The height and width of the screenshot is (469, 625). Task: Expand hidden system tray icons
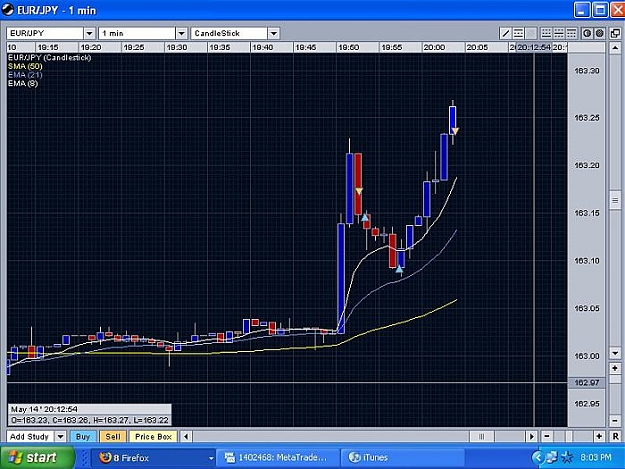coord(538,457)
